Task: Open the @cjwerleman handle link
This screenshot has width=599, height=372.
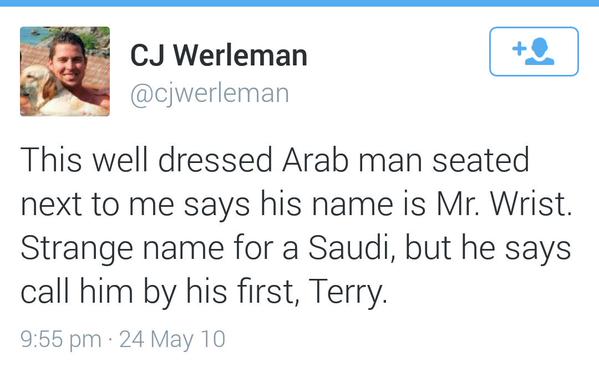Action: pyautogui.click(x=209, y=94)
